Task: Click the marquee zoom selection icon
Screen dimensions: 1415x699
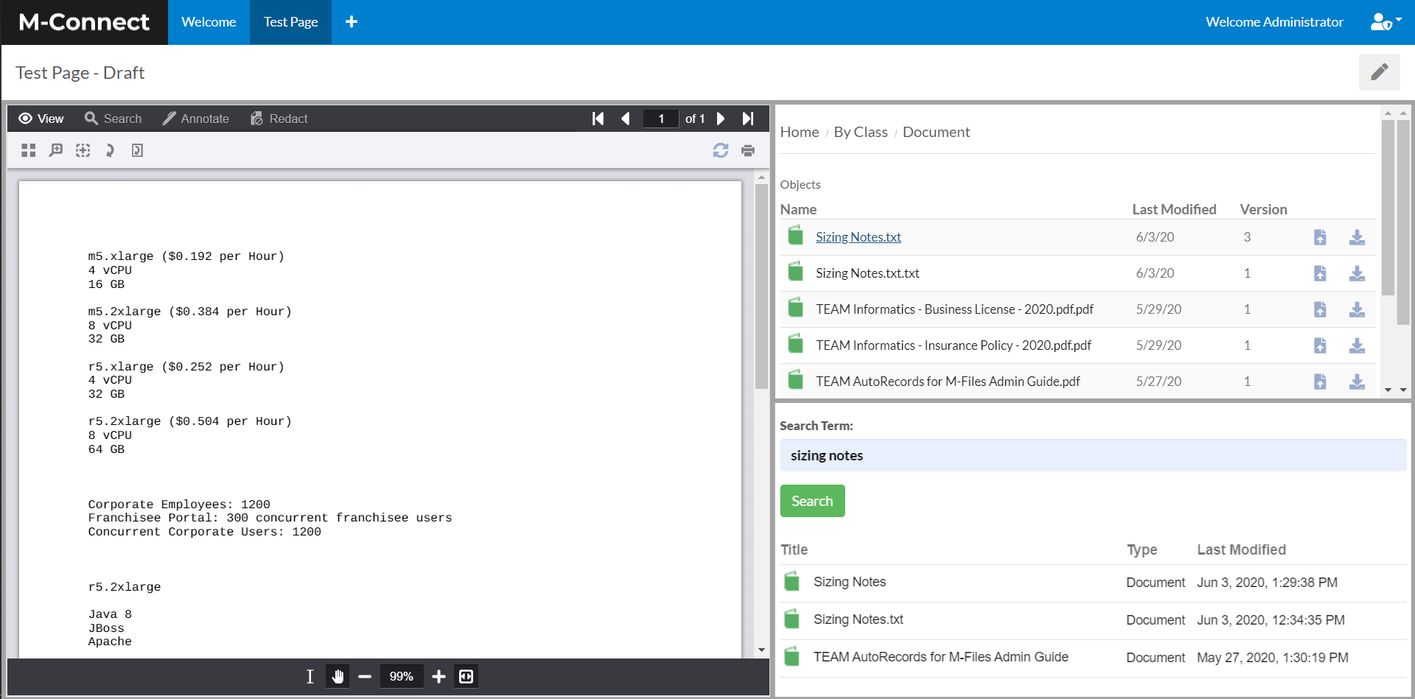Action: point(83,150)
